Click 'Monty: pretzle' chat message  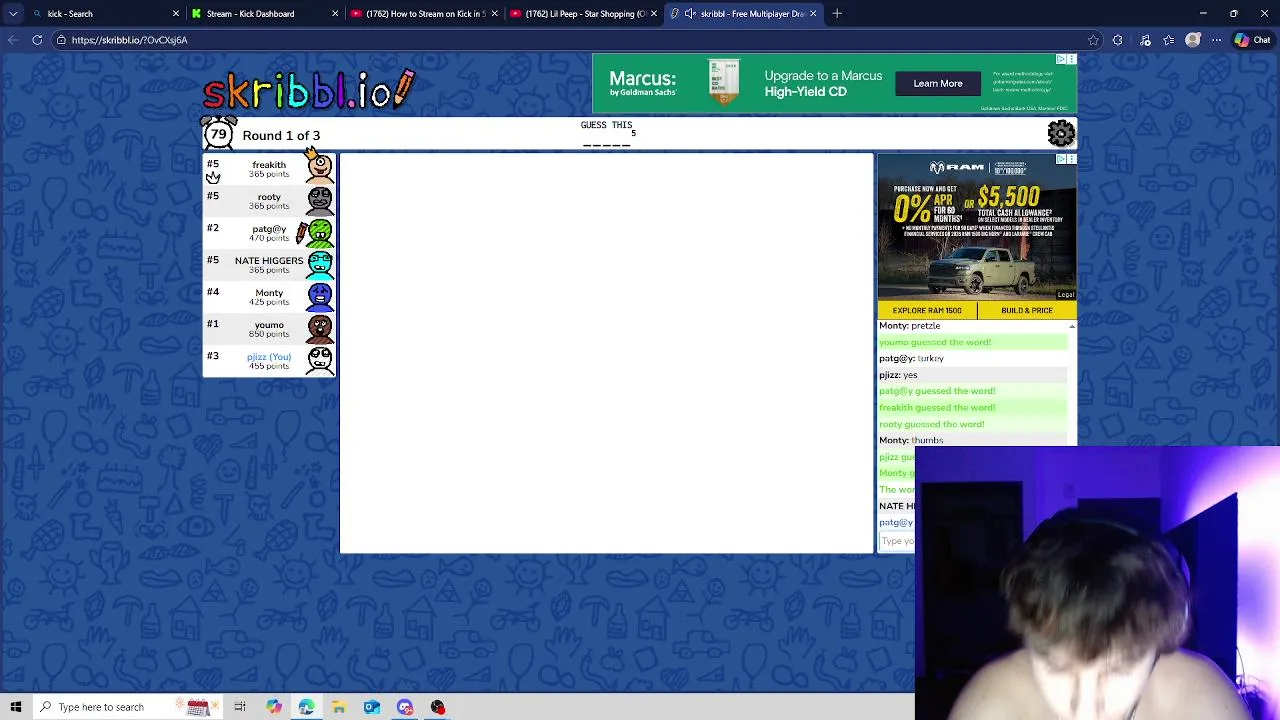pyautogui.click(x=910, y=326)
